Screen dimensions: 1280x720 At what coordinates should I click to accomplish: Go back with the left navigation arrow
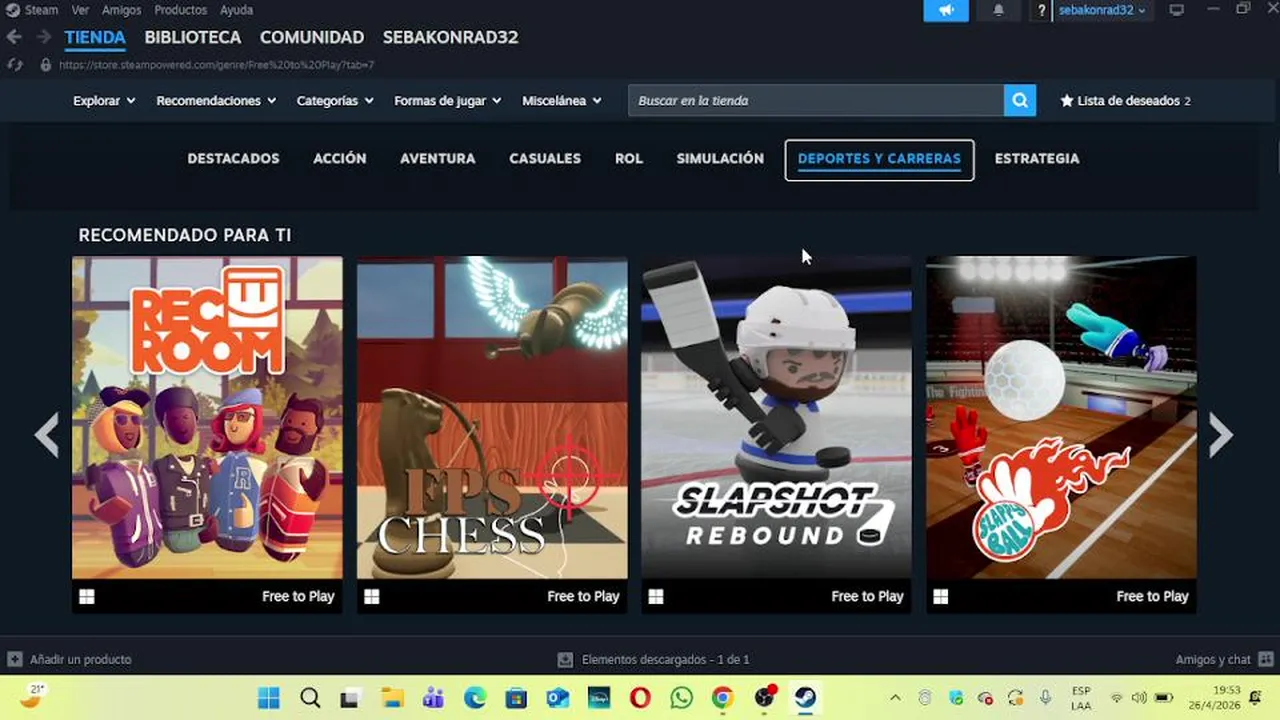pos(14,37)
